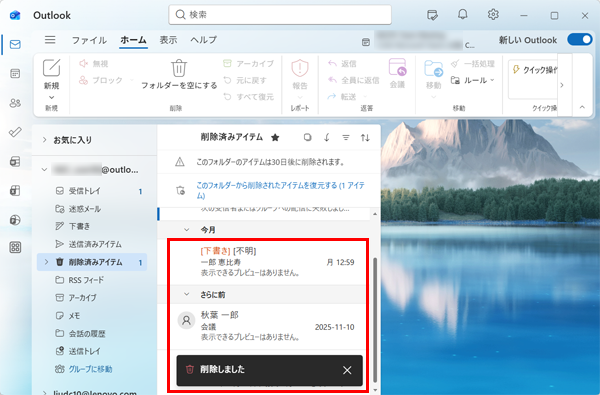600x395 pixels.
Task: Open the 受信トレイ folder
Action: (x=92, y=191)
